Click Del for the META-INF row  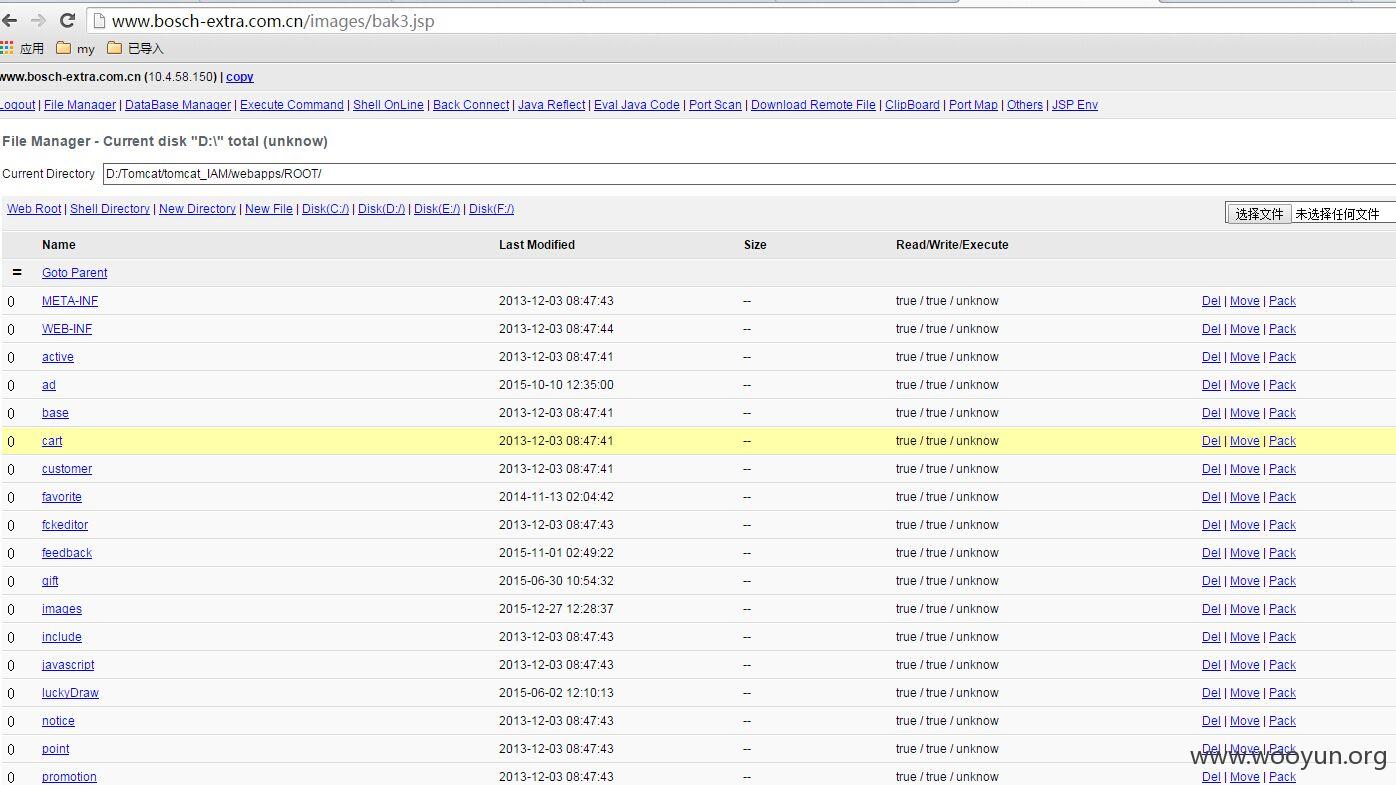pos(1211,301)
